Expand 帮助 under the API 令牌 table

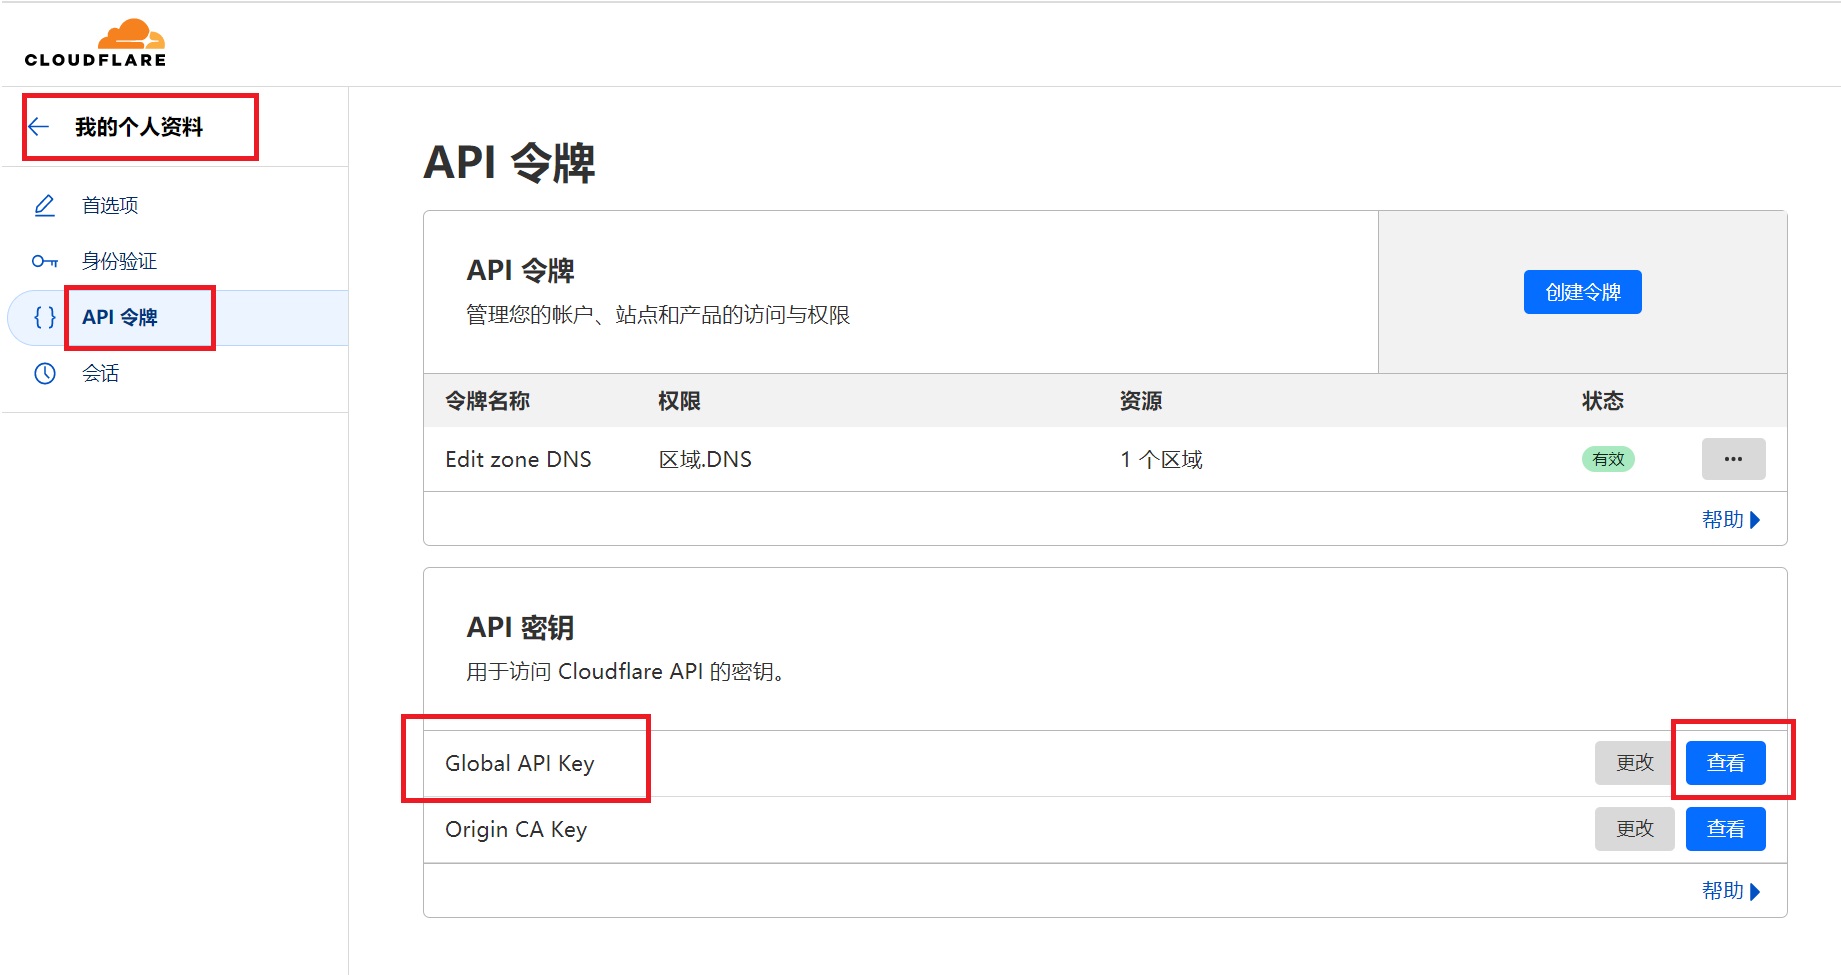(x=1730, y=519)
